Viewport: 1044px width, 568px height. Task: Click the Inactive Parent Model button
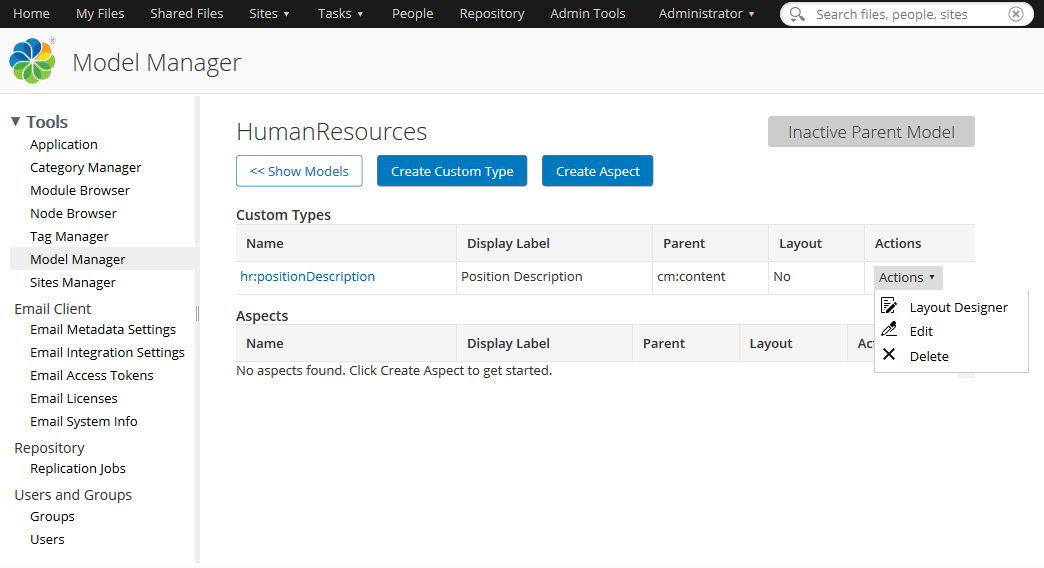tap(871, 132)
